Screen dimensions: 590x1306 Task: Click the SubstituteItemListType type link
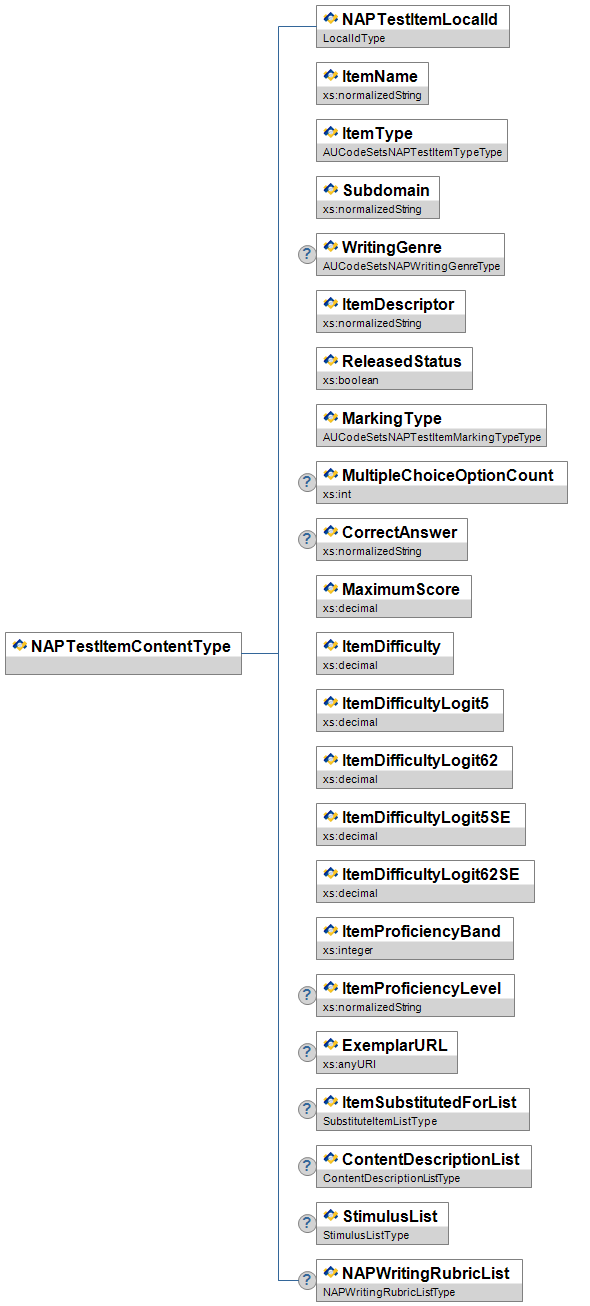pyautogui.click(x=380, y=1121)
